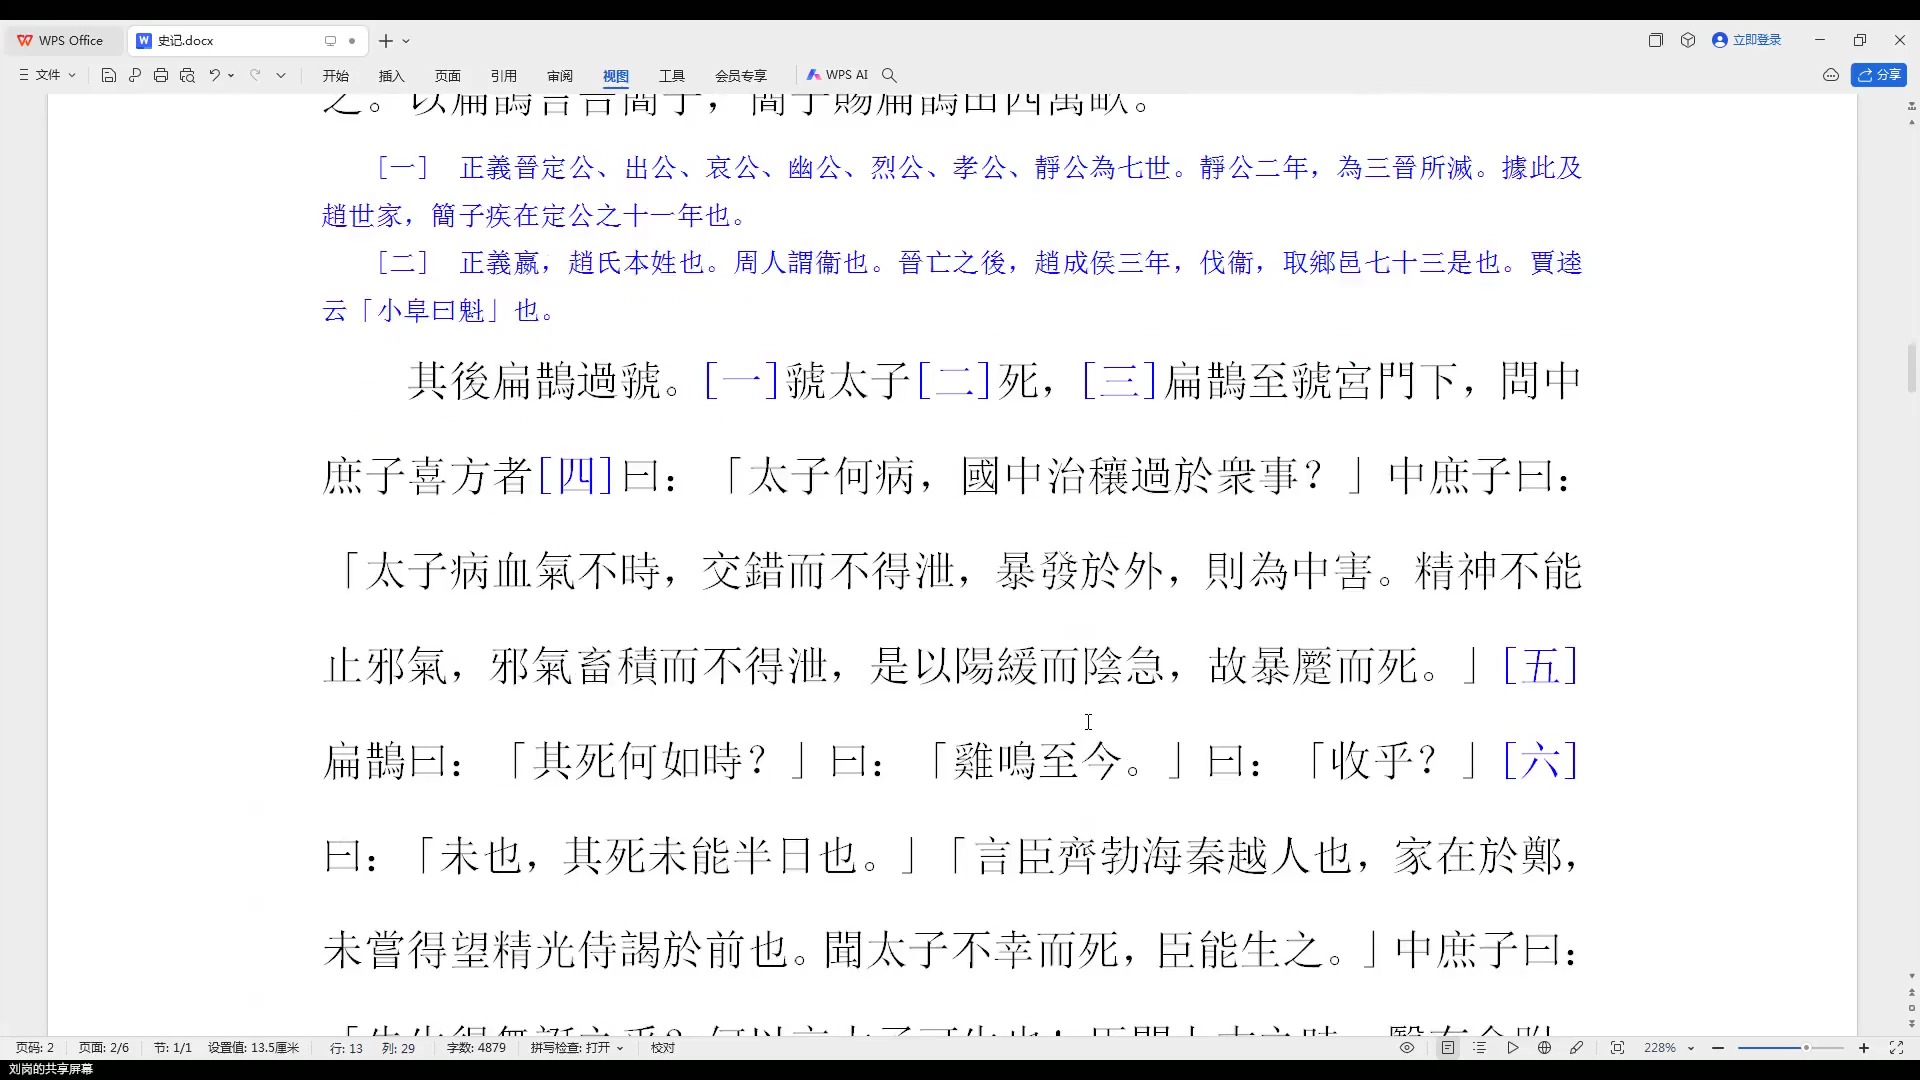Screen dimensions: 1920x1080
Task: Click the vertical scrollbar thumb
Action: (x=1912, y=368)
